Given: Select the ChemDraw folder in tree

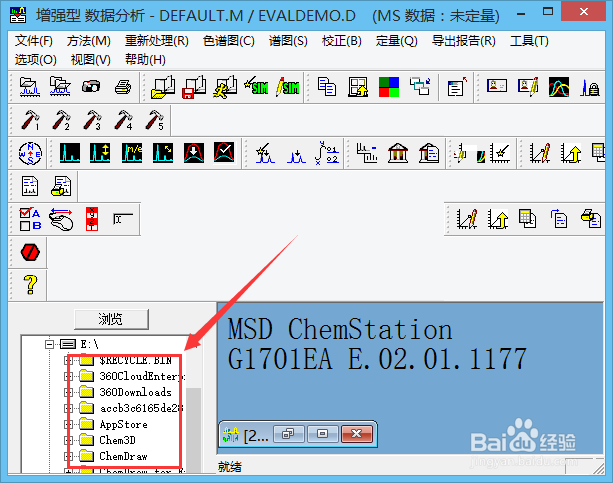Looking at the screenshot, I should (x=123, y=456).
